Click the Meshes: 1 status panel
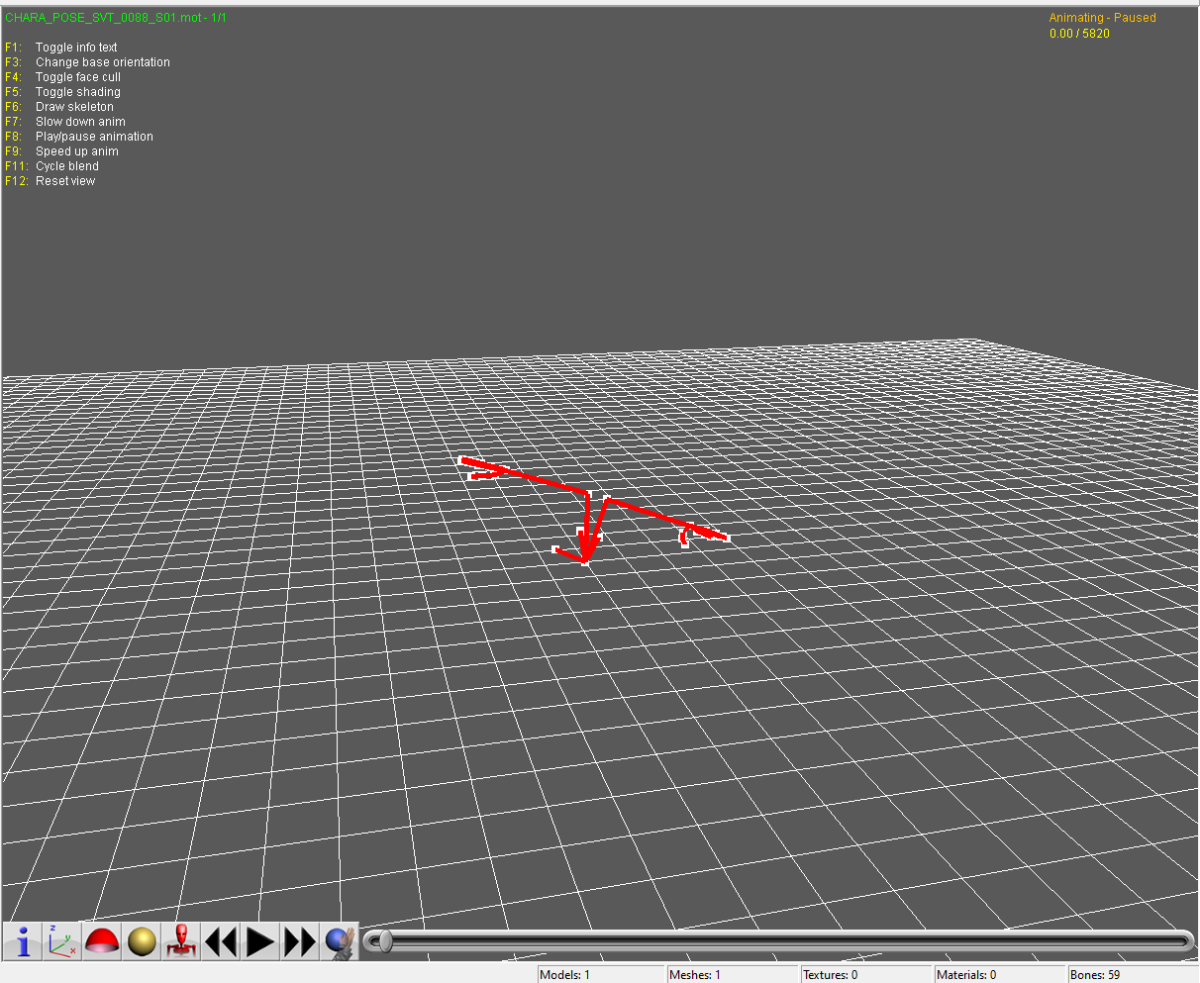The height and width of the screenshot is (983, 1200). pyautogui.click(x=732, y=974)
